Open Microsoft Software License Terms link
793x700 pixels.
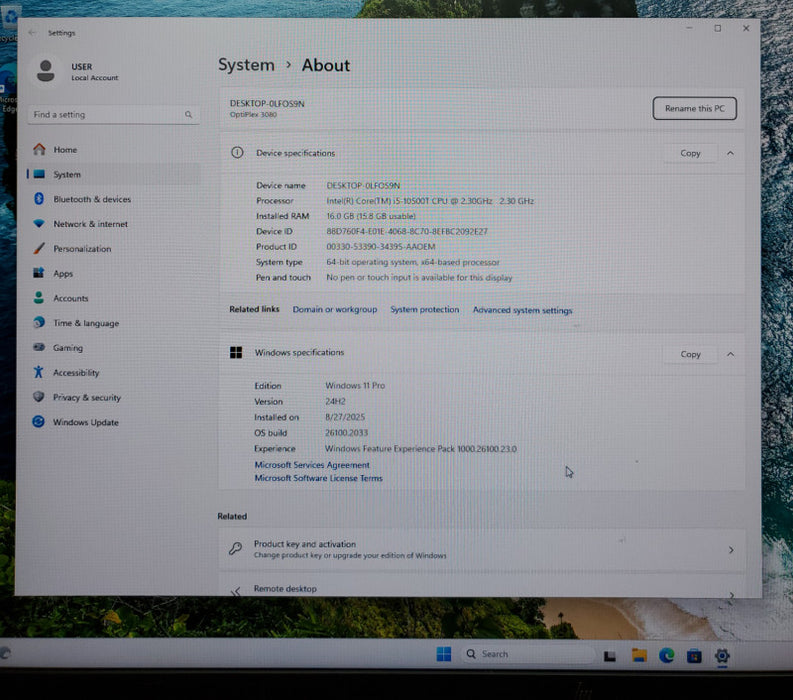click(x=319, y=478)
